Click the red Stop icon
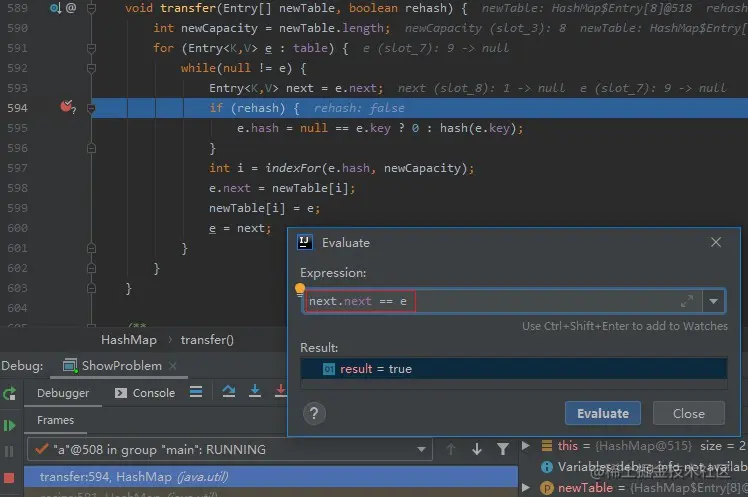The image size is (748, 497). [9, 477]
